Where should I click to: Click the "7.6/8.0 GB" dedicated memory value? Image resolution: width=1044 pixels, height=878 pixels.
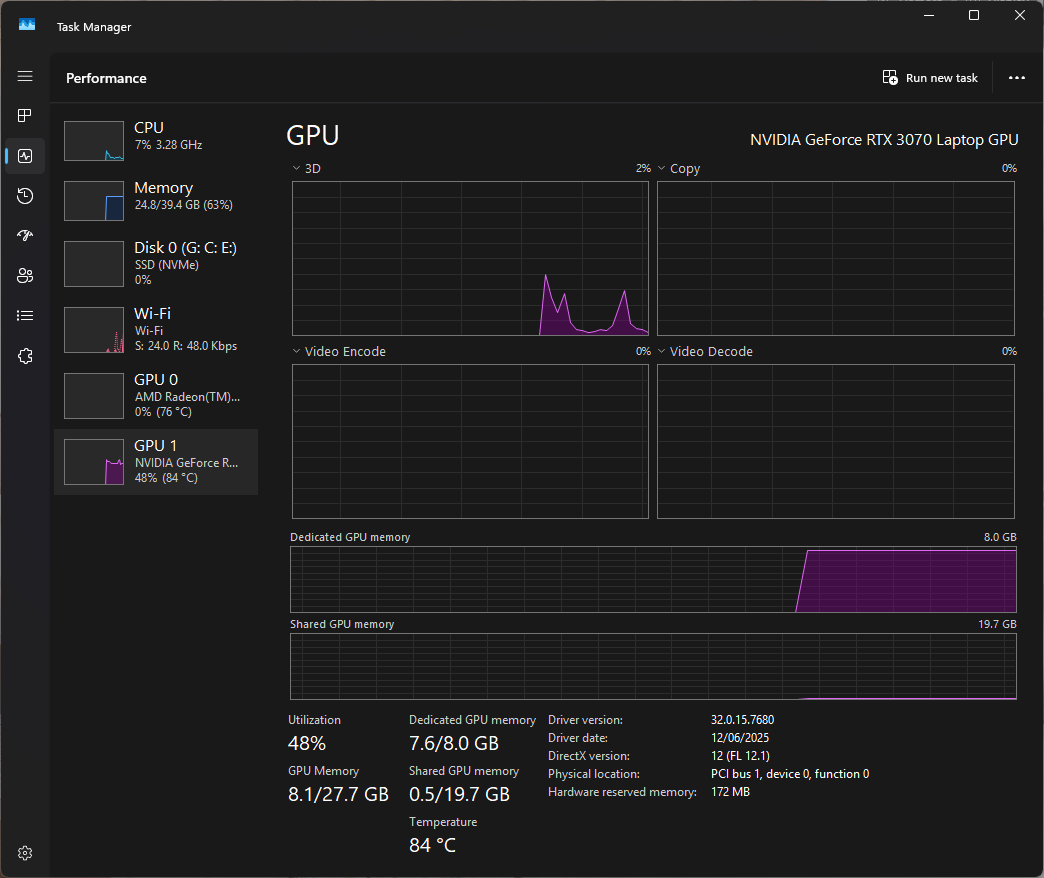[454, 744]
